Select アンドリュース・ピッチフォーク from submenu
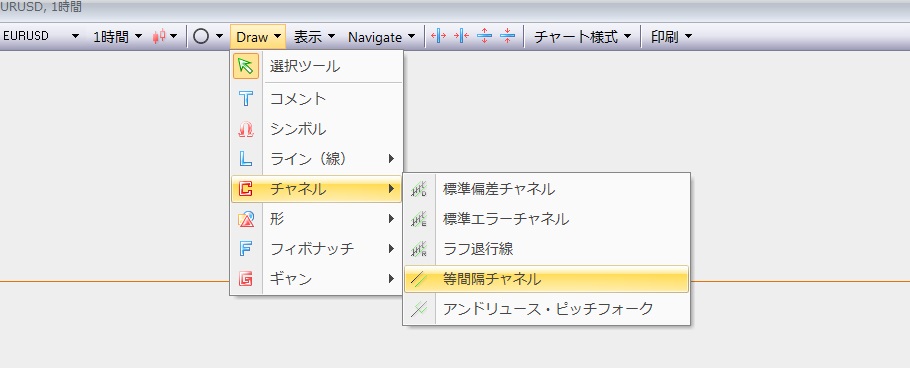Screen dimensions: 910x368 coord(546,309)
